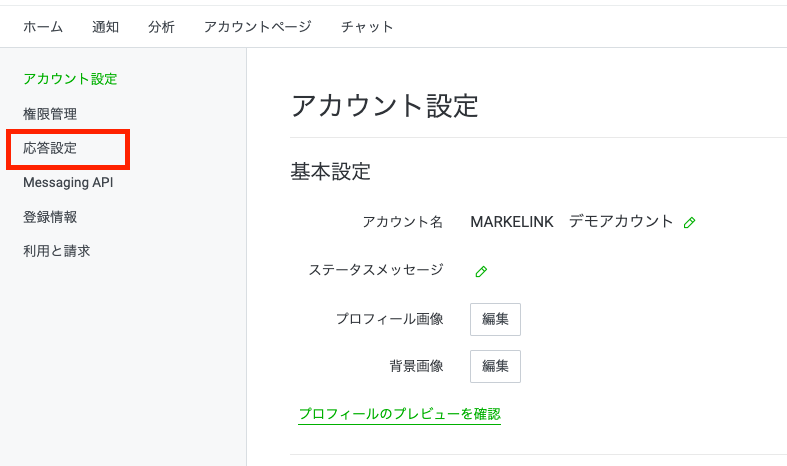Click the 基本設定 section heading
The height and width of the screenshot is (466, 787).
[x=331, y=172]
